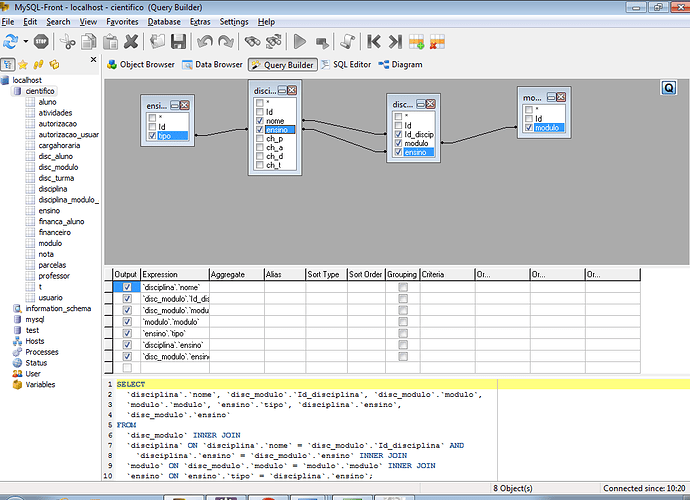Check the ch_p field in disci... table
Image resolution: width=690 pixels, height=500 pixels.
260,138
